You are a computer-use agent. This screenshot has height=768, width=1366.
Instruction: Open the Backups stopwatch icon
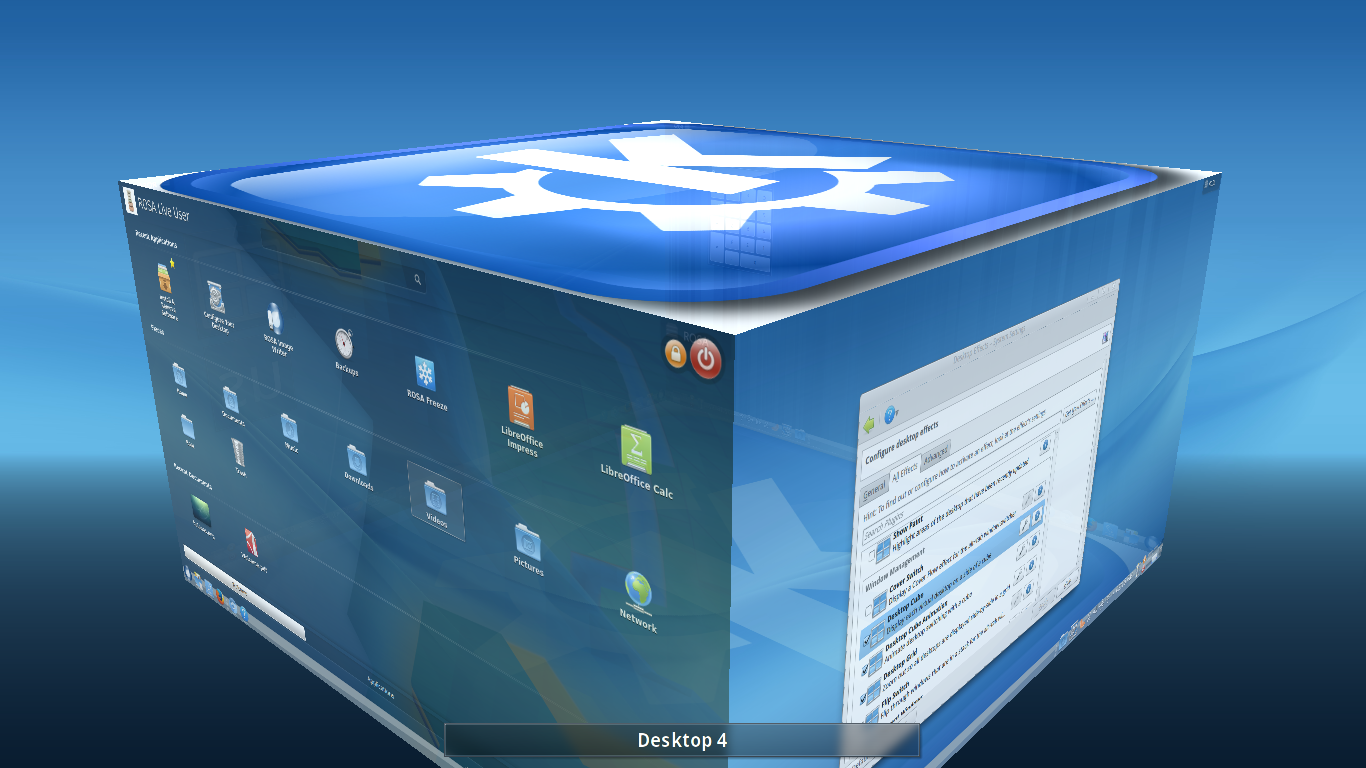click(x=344, y=345)
